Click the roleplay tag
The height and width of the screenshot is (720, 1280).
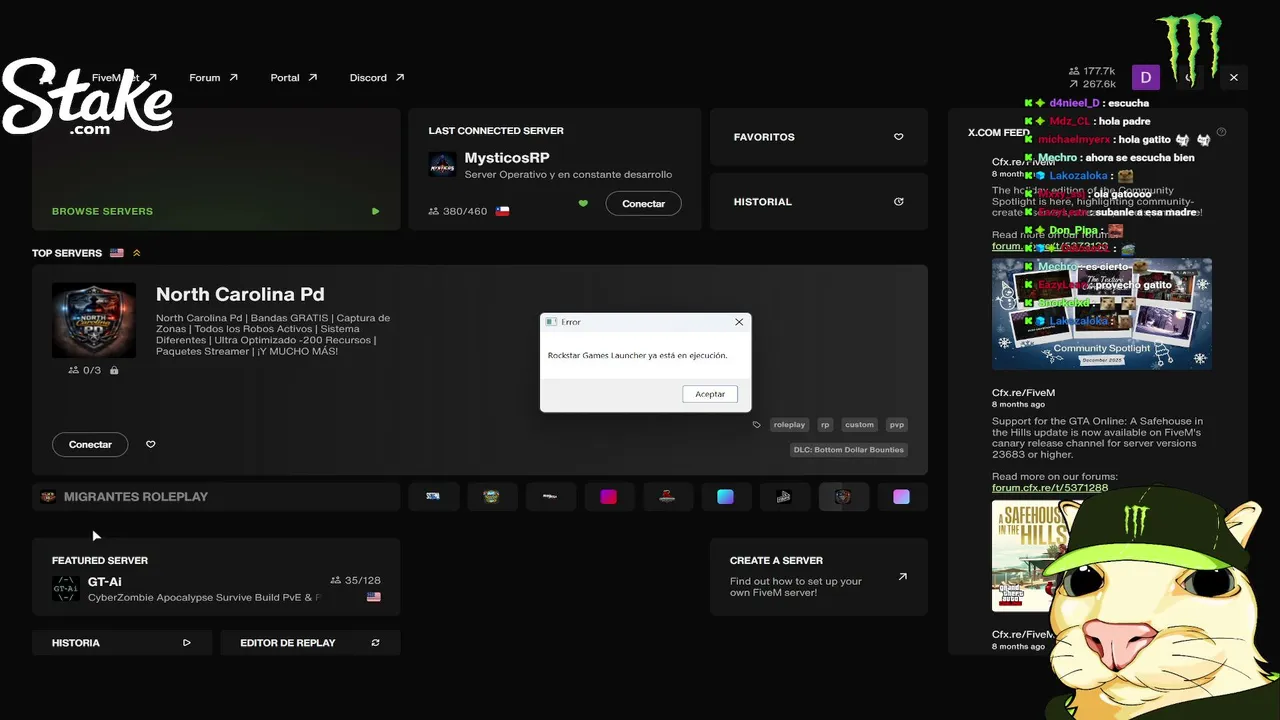(789, 424)
